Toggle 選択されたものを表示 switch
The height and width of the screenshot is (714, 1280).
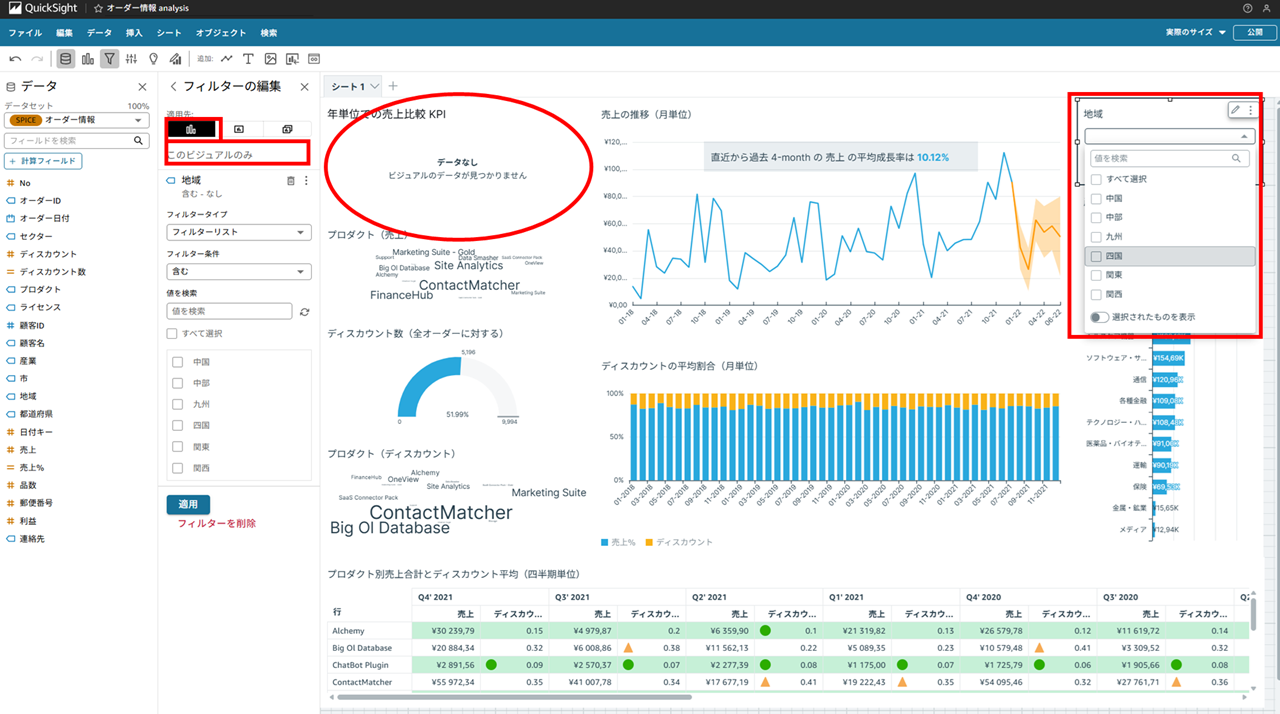pos(1099,317)
